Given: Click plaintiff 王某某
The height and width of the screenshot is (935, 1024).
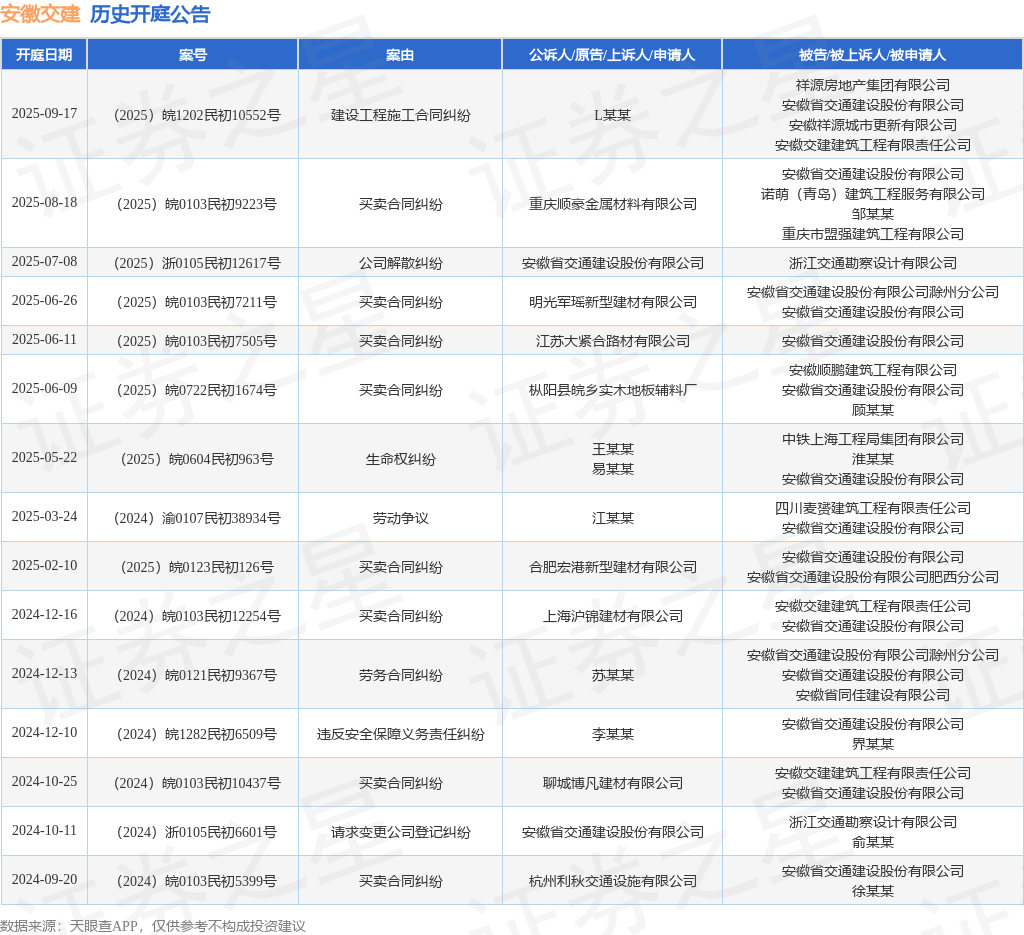Looking at the screenshot, I should [x=613, y=449].
